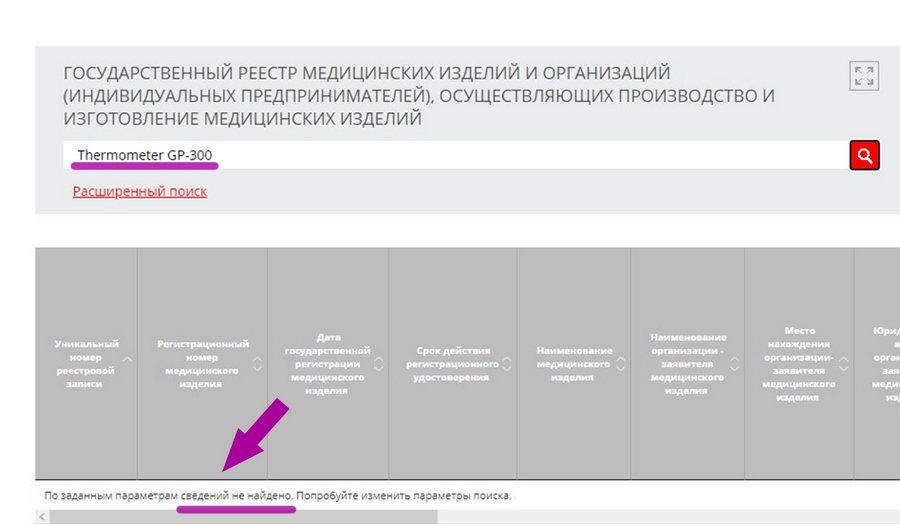Focus the search field containing Thermometer GP-300
This screenshot has width=900, height=524.
coord(456,155)
